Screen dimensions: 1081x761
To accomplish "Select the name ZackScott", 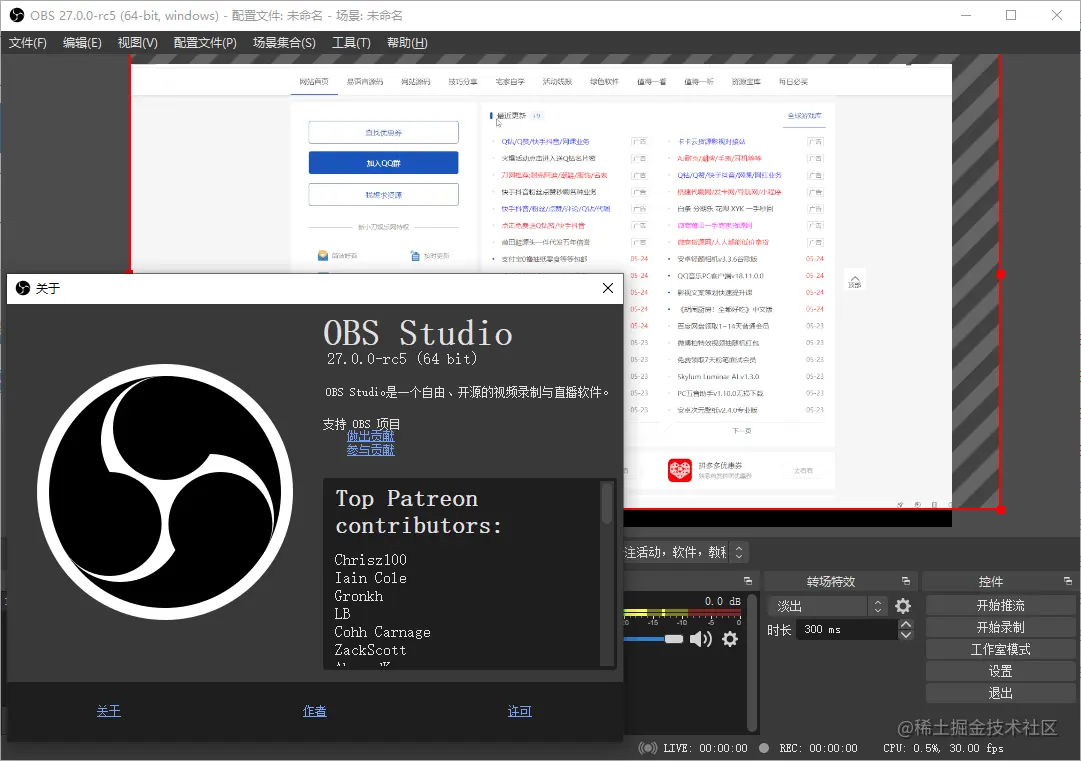I will pos(370,650).
